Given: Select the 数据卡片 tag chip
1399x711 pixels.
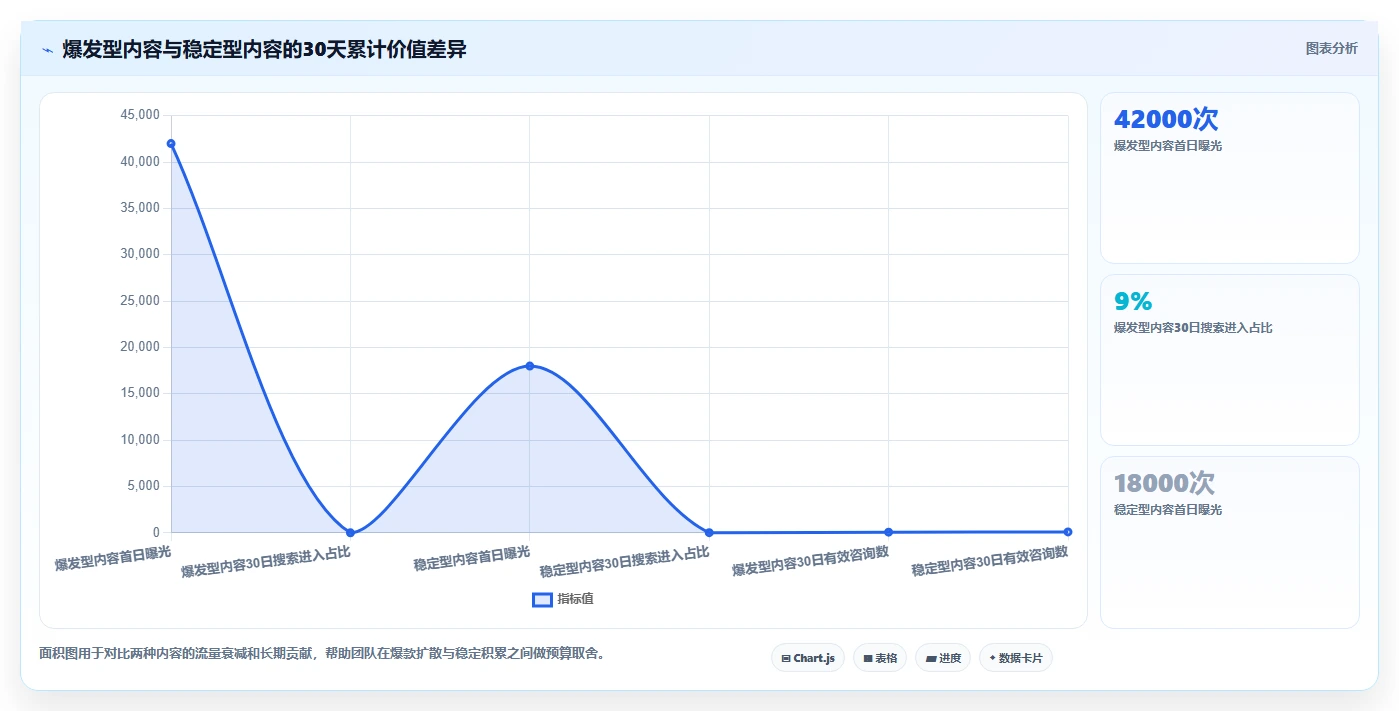Looking at the screenshot, I should pyautogui.click(x=1016, y=658).
